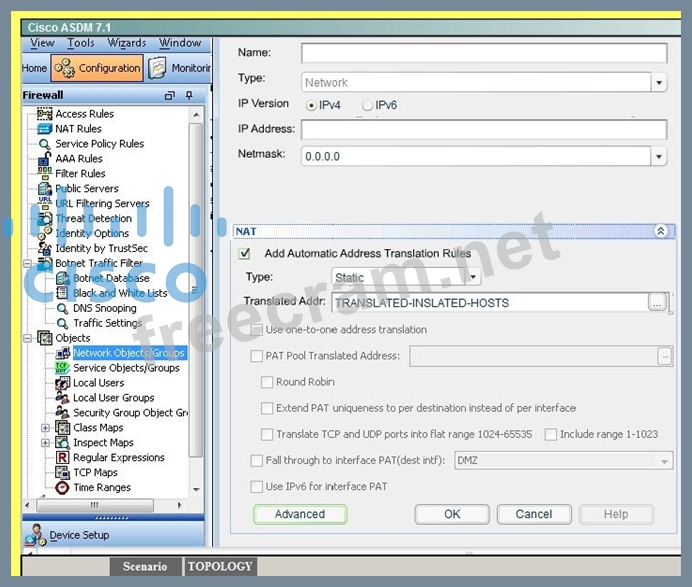Select the Time Ranges clock icon
The image size is (692, 587).
[62, 488]
